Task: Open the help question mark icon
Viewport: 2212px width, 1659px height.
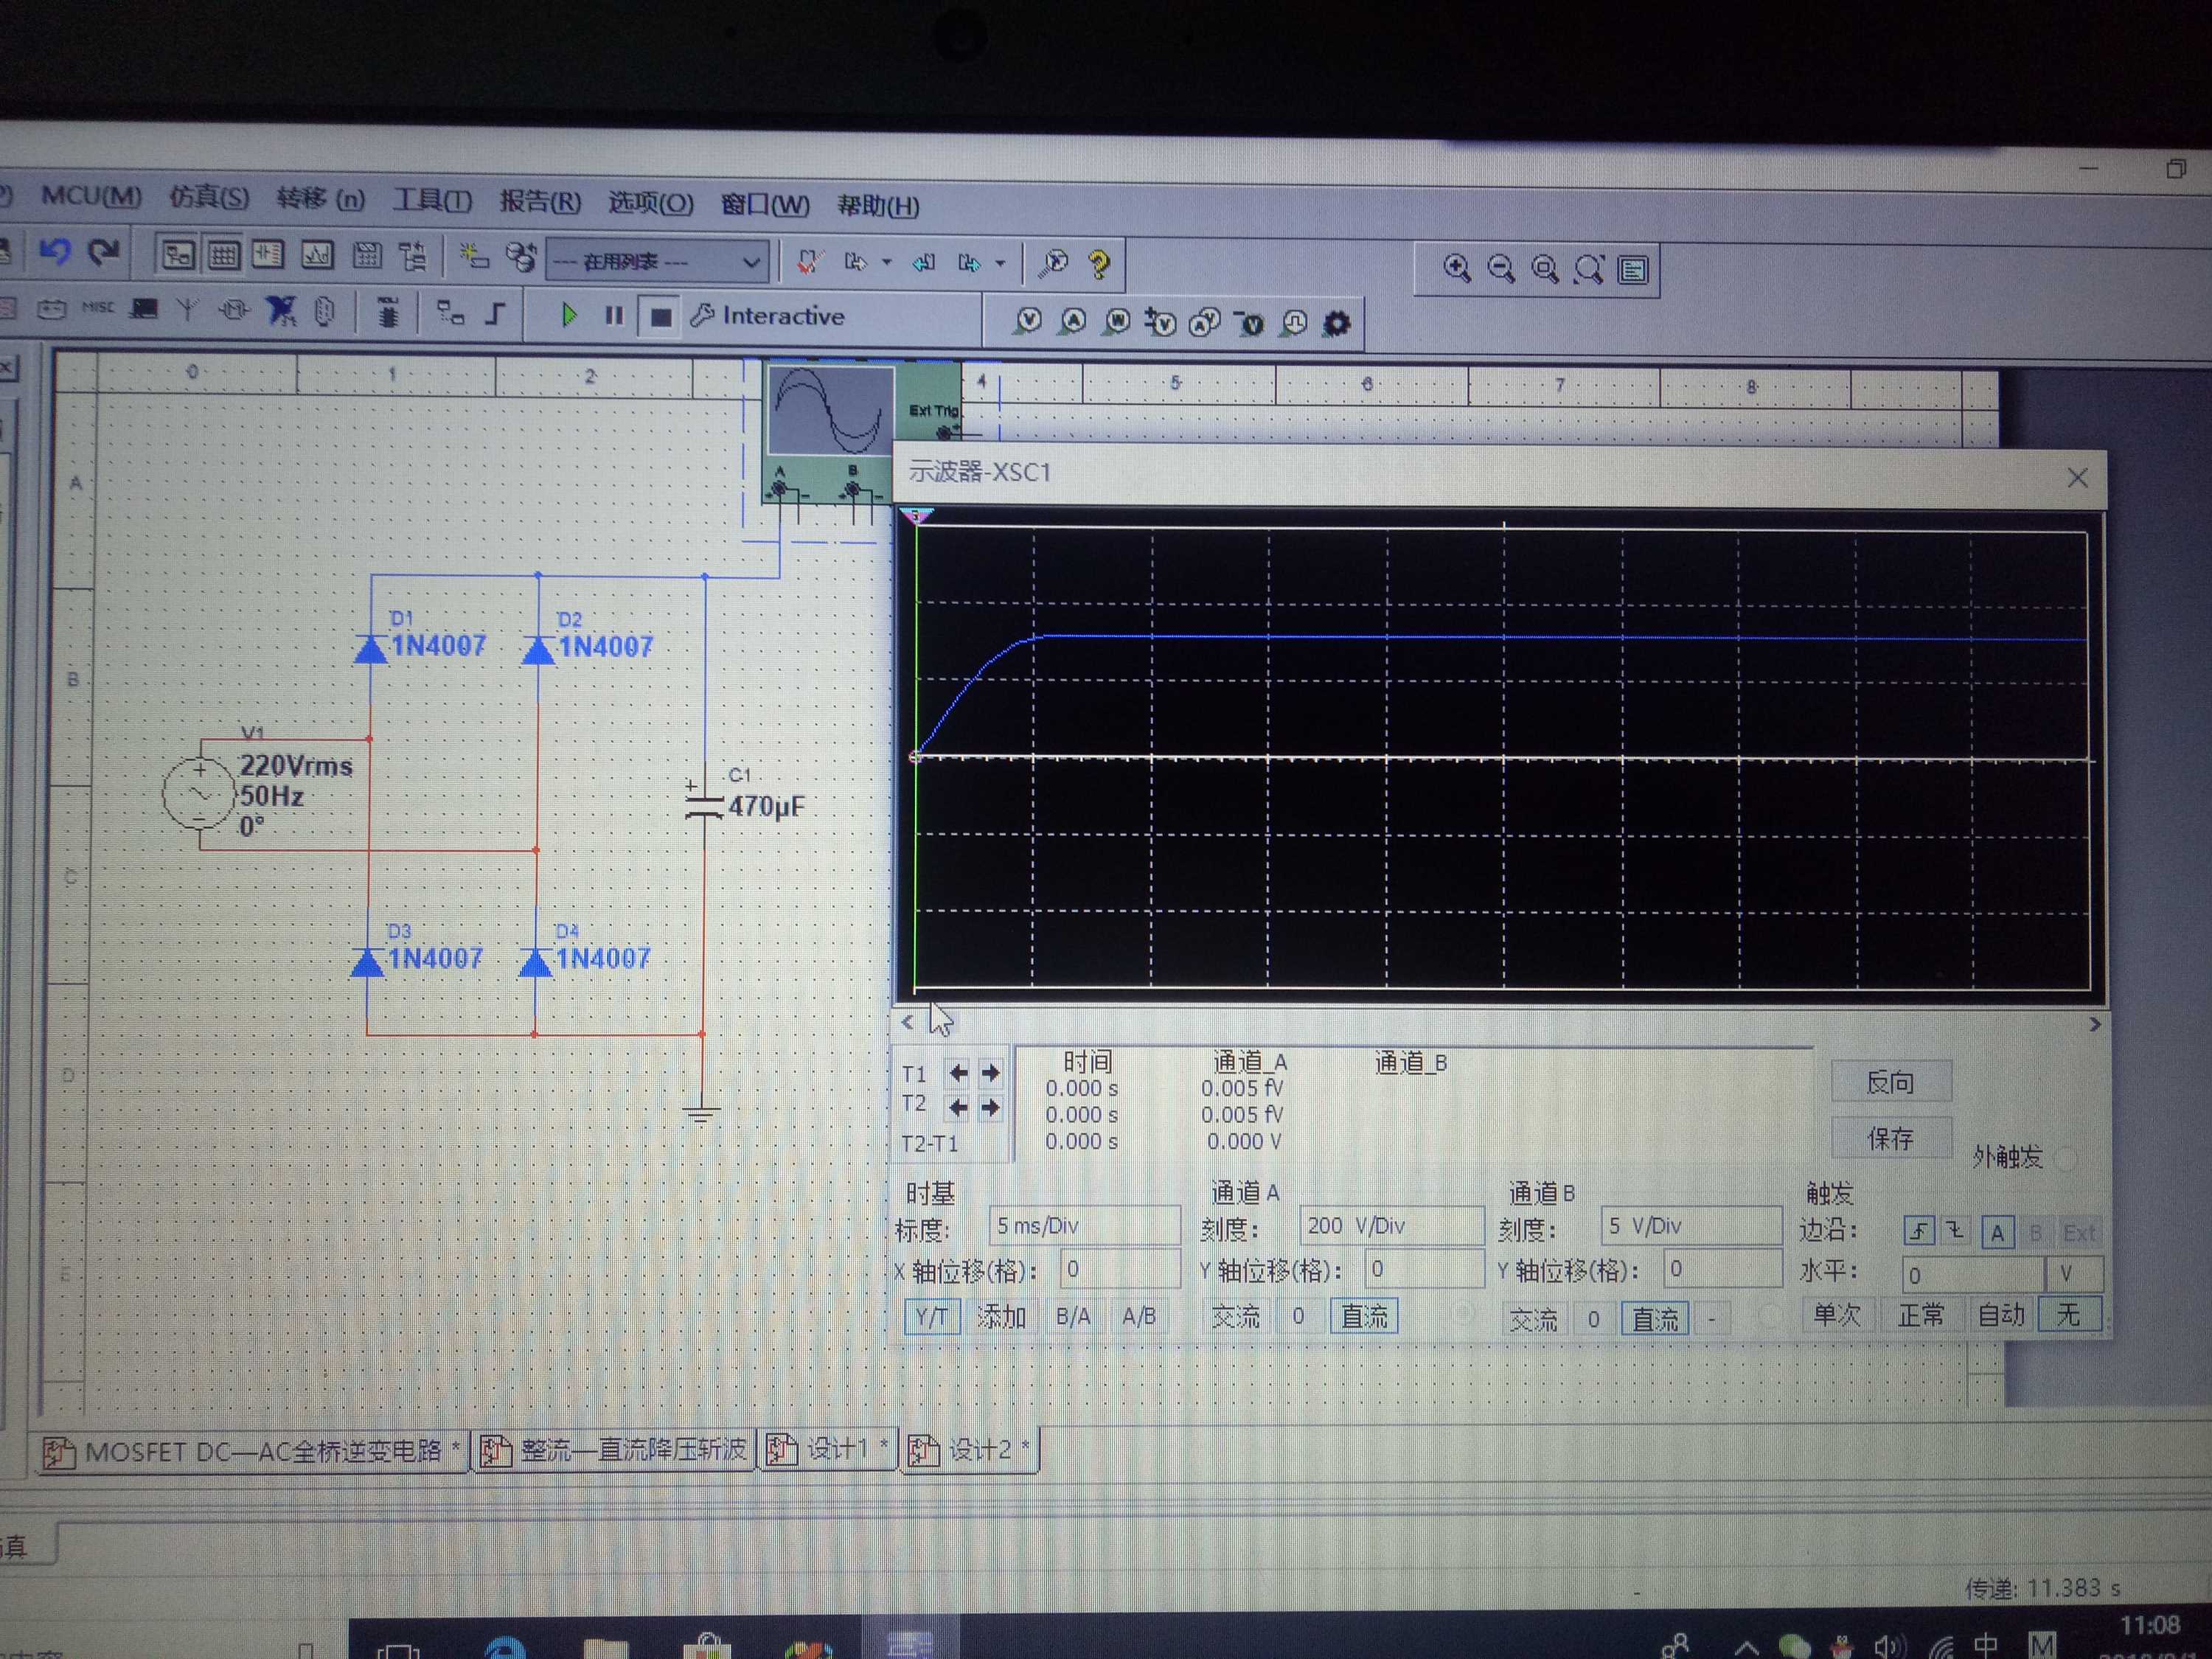Action: click(1099, 264)
